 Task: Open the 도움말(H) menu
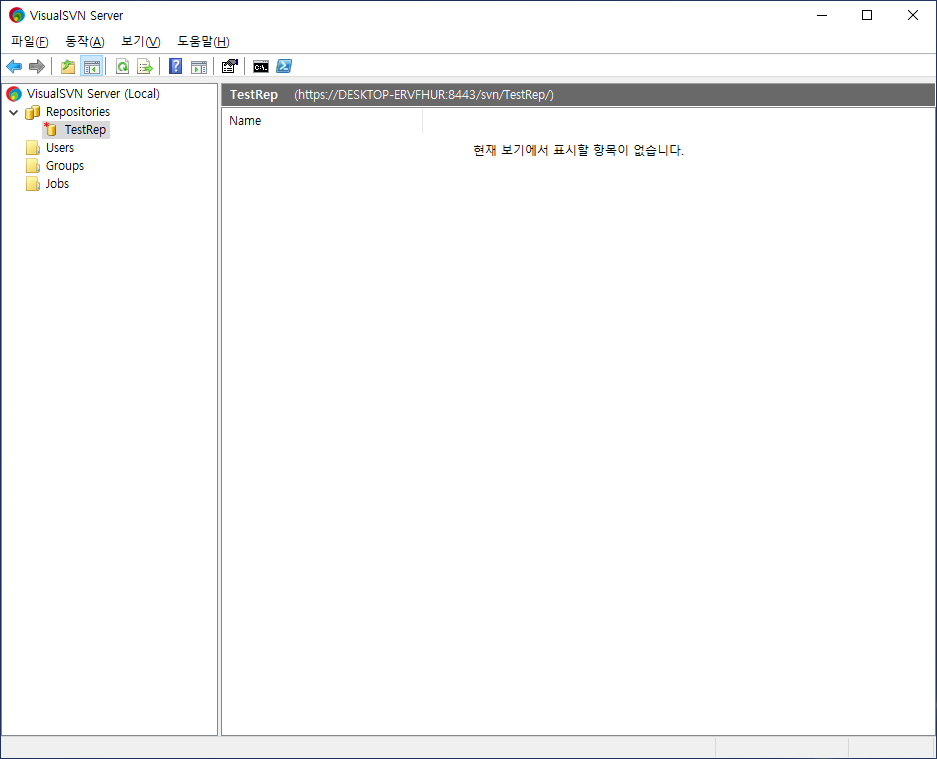click(x=203, y=41)
